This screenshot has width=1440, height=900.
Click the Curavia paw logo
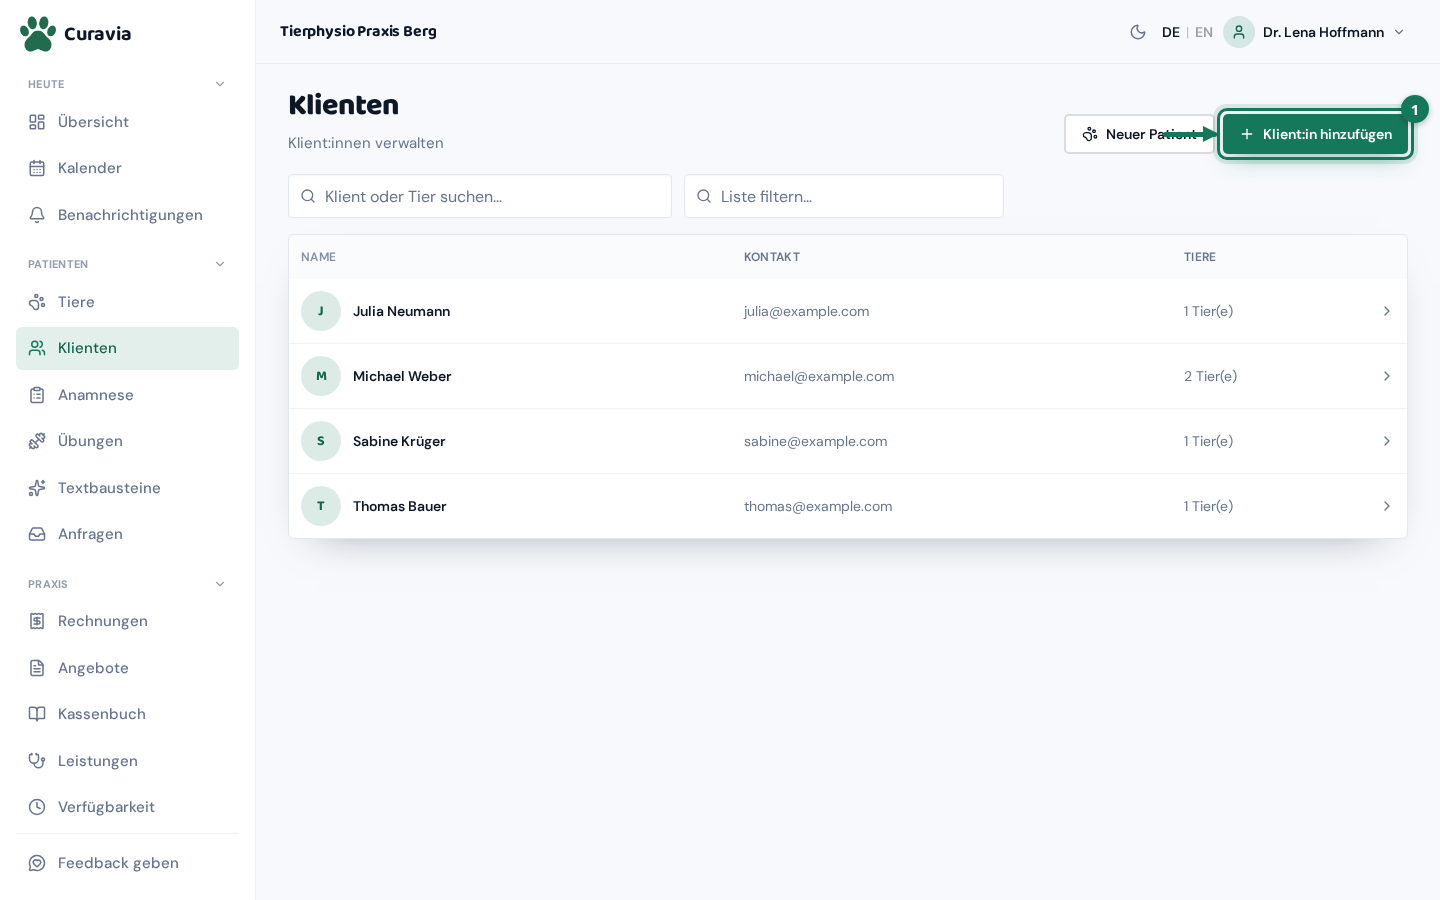tap(38, 33)
